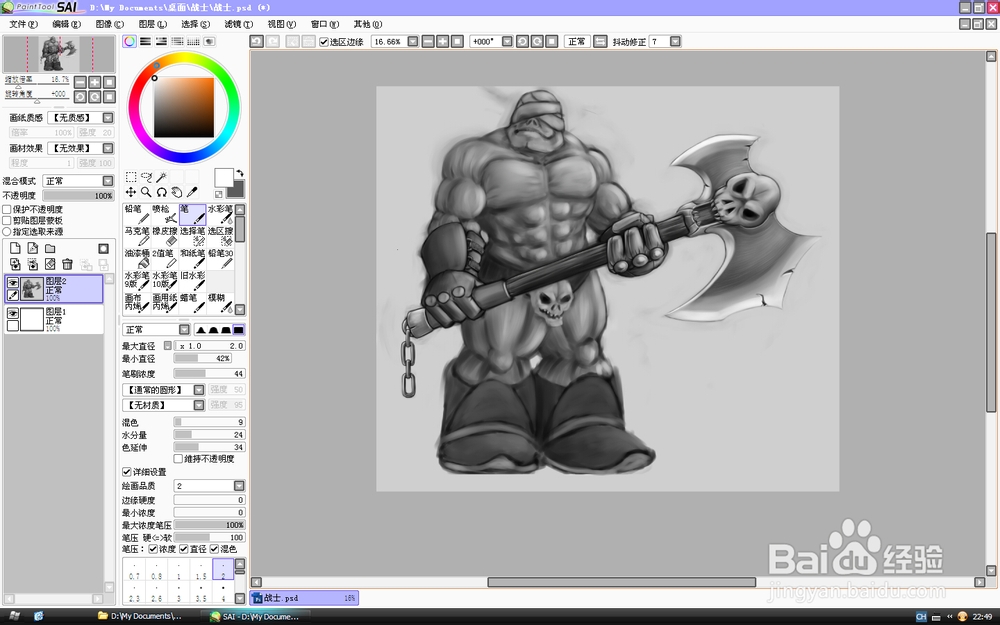Viewport: 1000px width, 625px height.
Task: Open the 编辑 menu
Action: coord(66,24)
